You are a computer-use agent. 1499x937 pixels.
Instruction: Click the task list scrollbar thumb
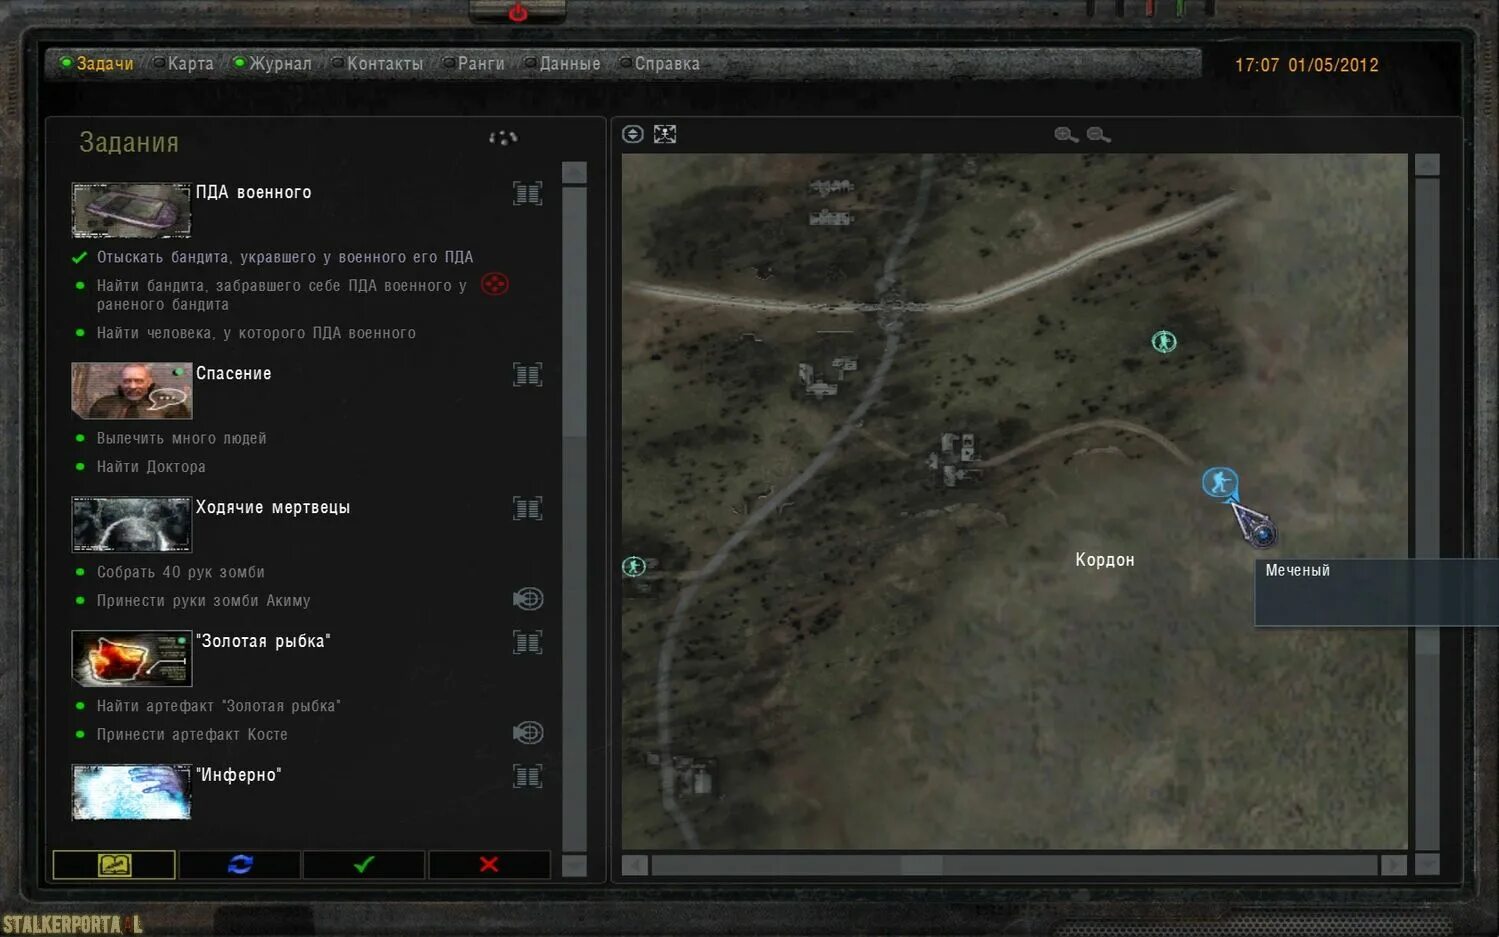tap(574, 312)
